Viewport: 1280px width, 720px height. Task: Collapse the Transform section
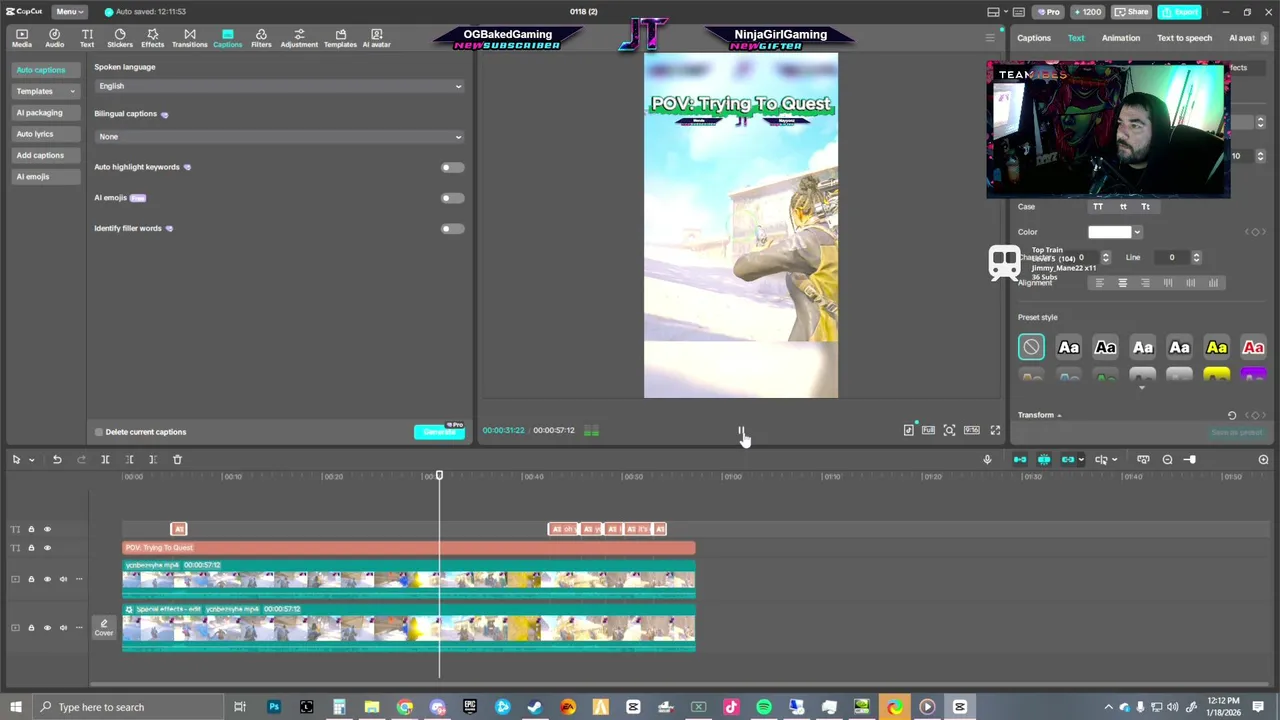(1059, 415)
